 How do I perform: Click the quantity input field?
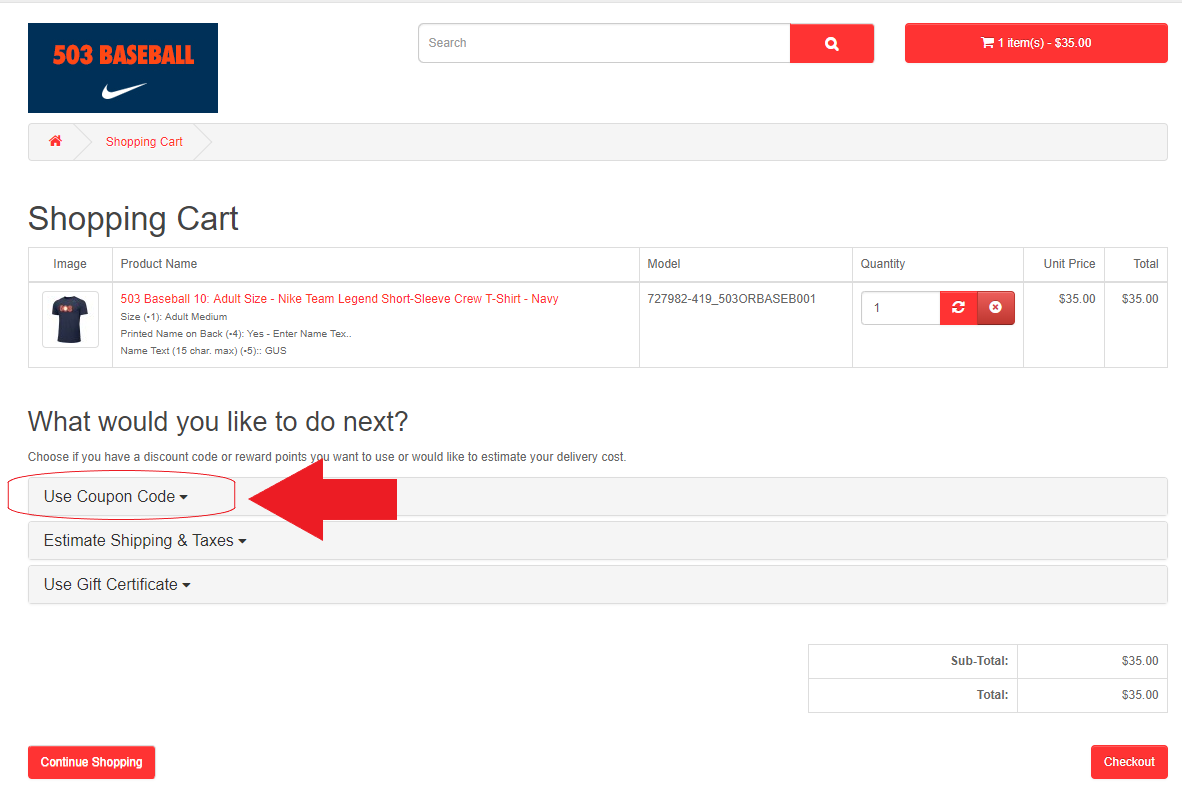pyautogui.click(x=901, y=308)
